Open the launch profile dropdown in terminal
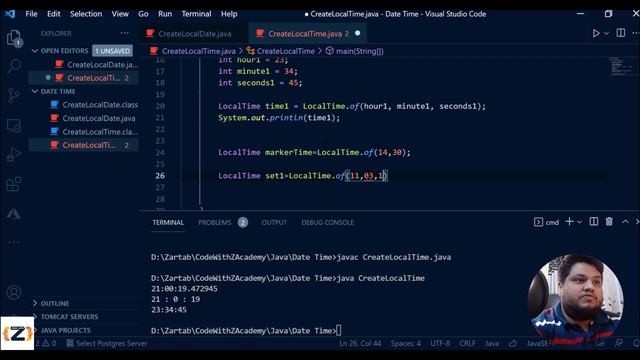This screenshot has height=360, width=640. pyautogui.click(x=579, y=222)
